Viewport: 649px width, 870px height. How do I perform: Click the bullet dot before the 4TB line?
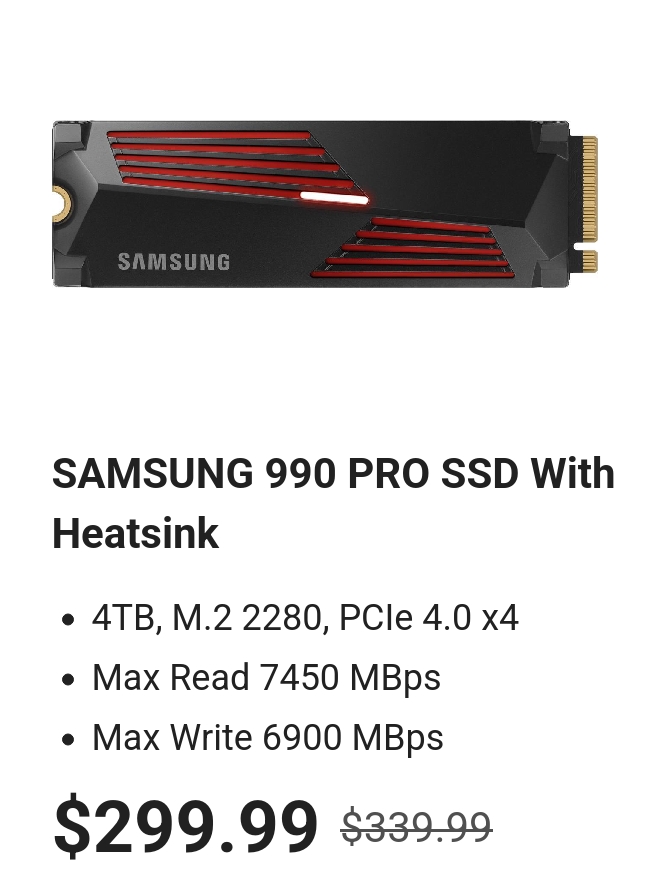(68, 619)
